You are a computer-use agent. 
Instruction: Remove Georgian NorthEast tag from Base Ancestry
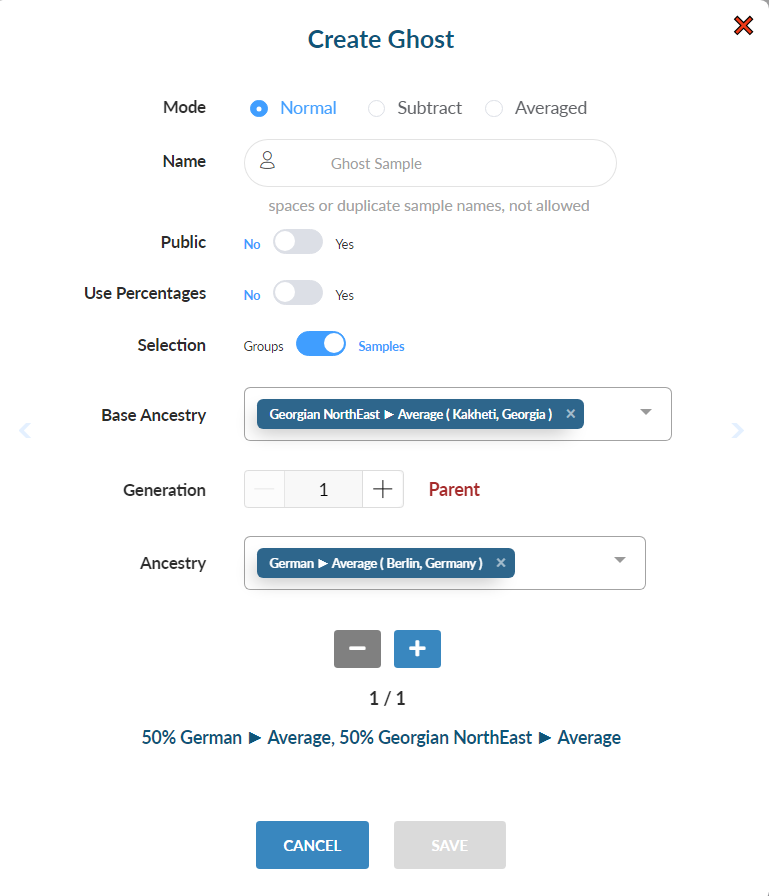[x=570, y=414]
